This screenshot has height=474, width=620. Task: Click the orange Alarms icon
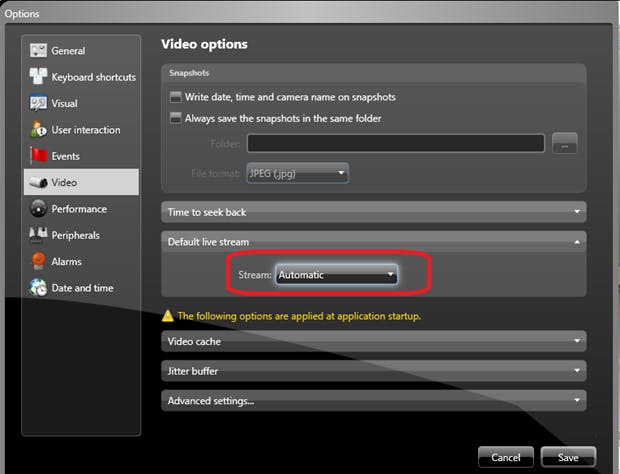(x=38, y=261)
